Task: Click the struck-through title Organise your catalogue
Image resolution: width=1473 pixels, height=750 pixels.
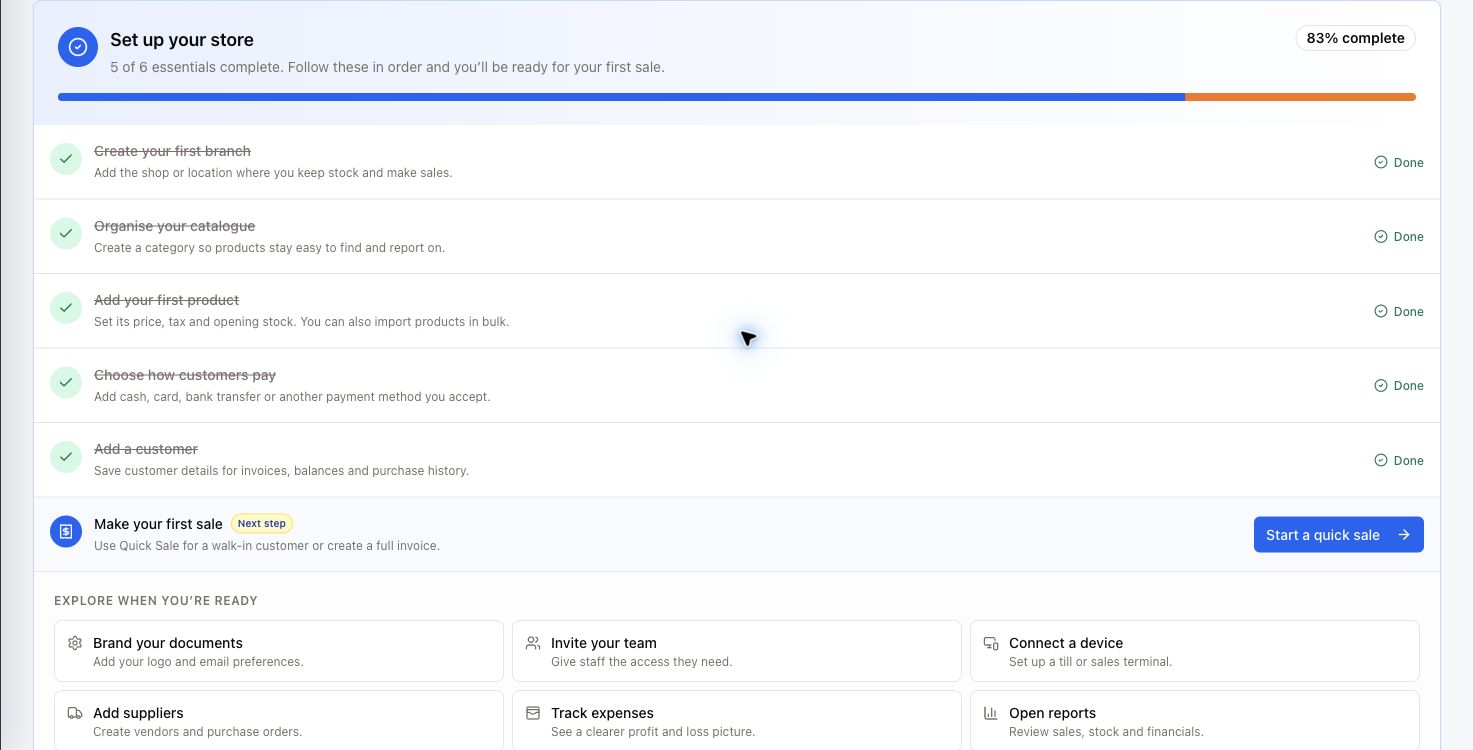Action: [x=174, y=226]
